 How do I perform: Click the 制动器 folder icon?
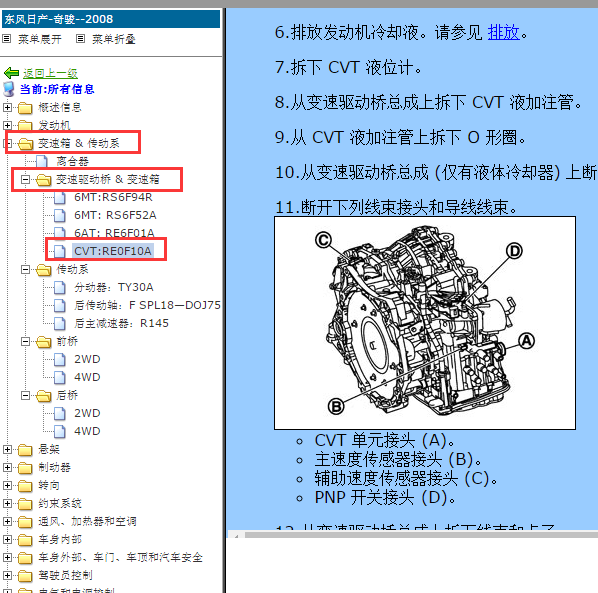(25, 468)
